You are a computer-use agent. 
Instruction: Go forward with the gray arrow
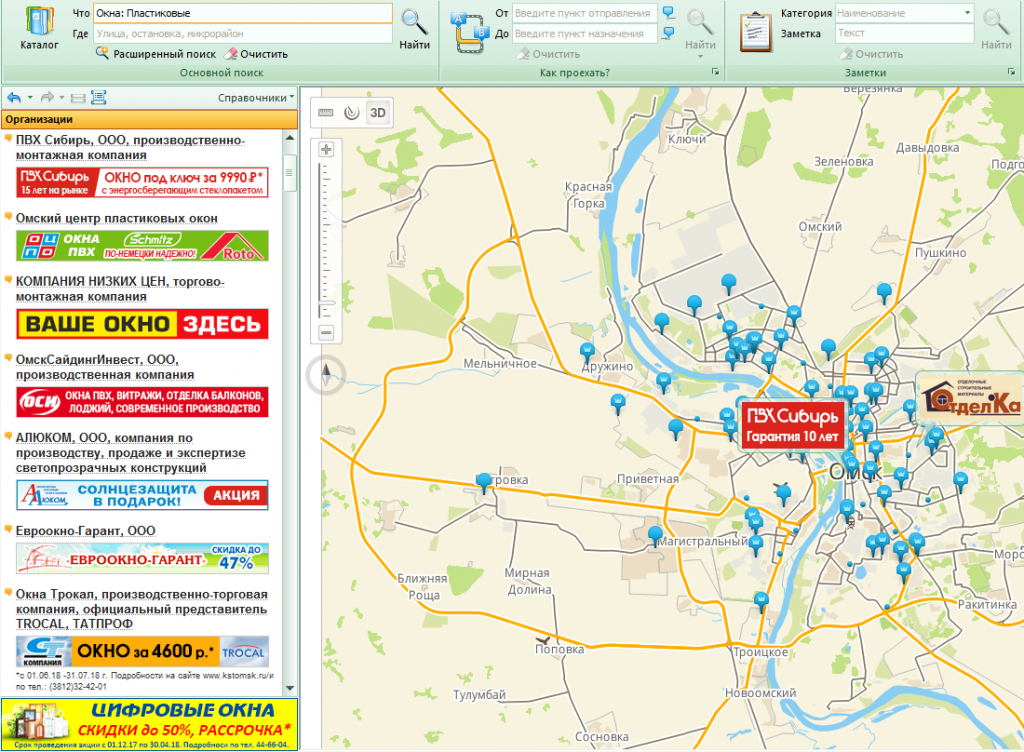coord(47,98)
